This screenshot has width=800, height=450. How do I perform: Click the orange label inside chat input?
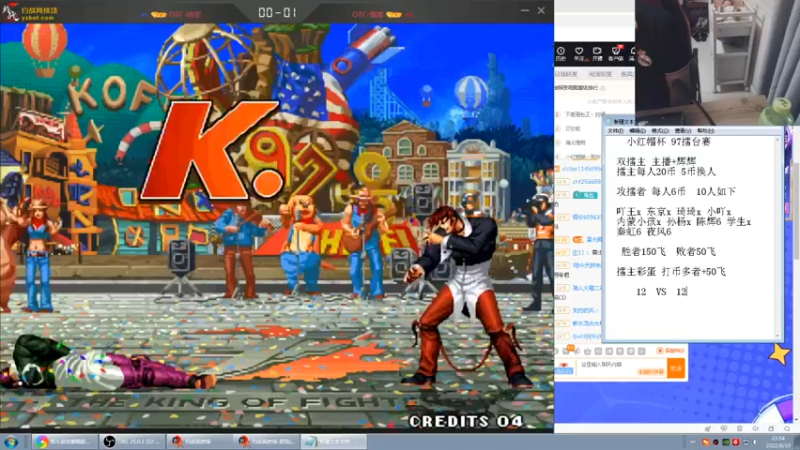coord(652,372)
